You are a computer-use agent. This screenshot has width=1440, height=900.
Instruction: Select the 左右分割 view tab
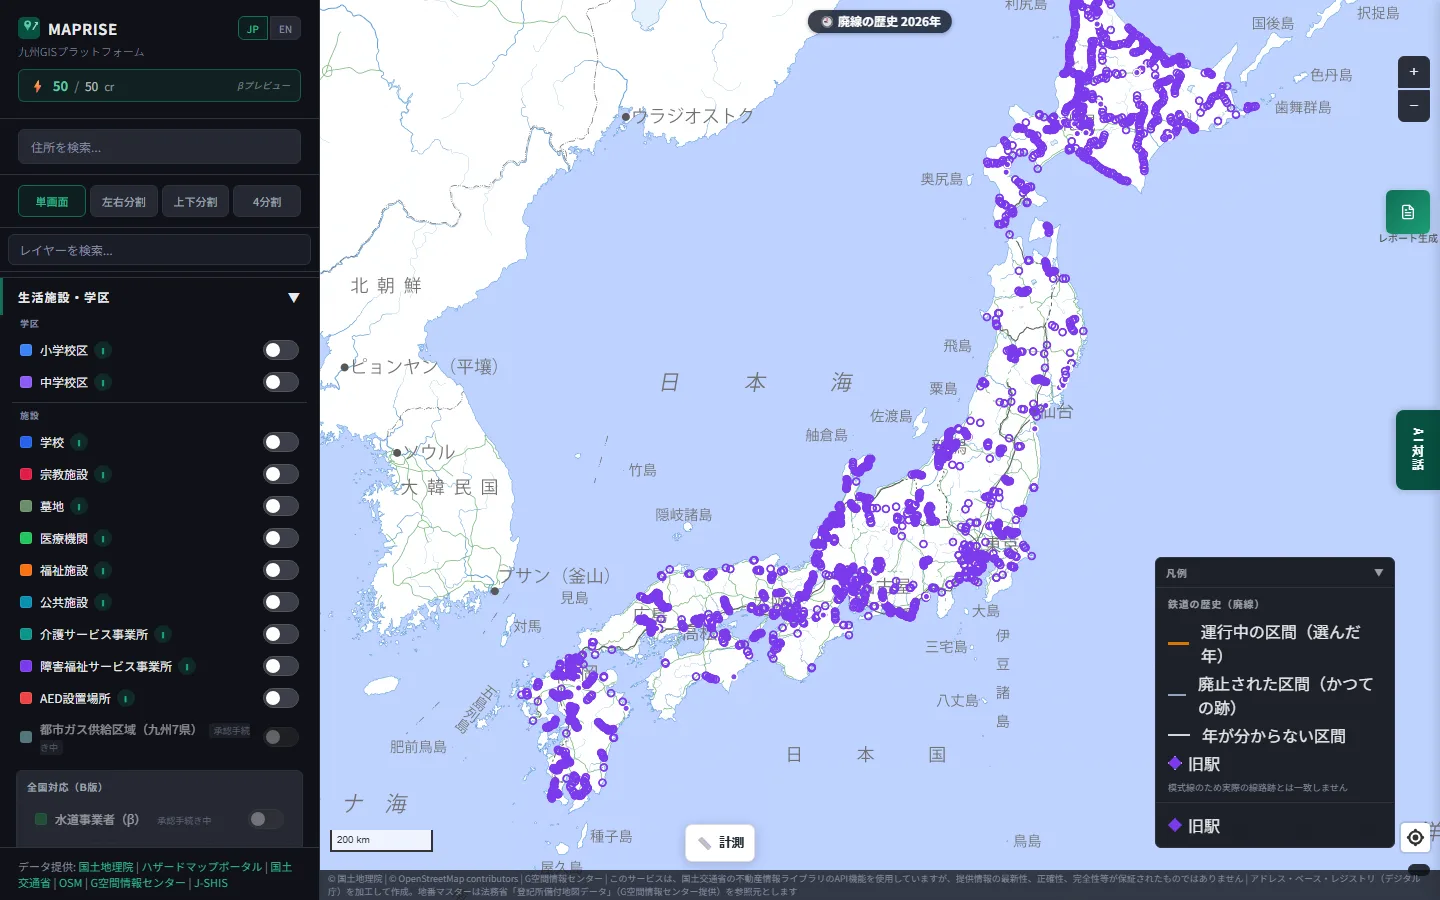124,202
